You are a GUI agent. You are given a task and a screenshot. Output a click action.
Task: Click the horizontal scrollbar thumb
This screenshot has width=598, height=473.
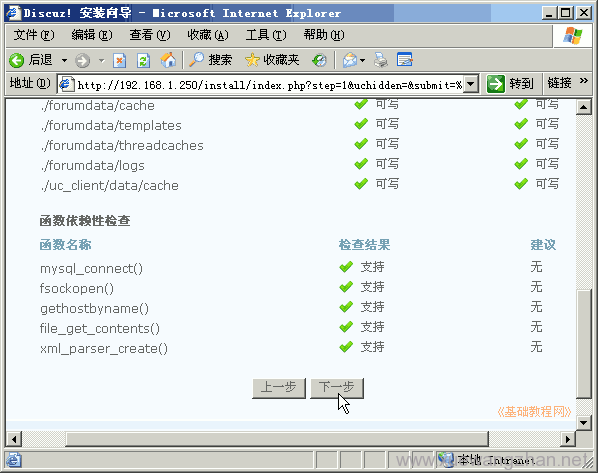[277, 439]
